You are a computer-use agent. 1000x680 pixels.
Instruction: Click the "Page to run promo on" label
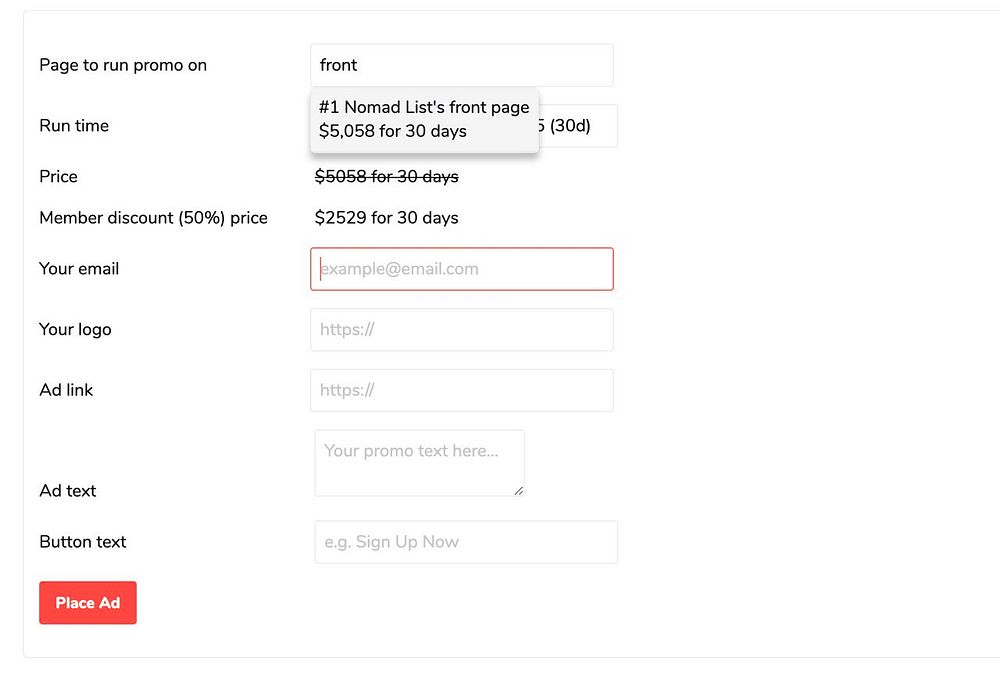coord(123,65)
